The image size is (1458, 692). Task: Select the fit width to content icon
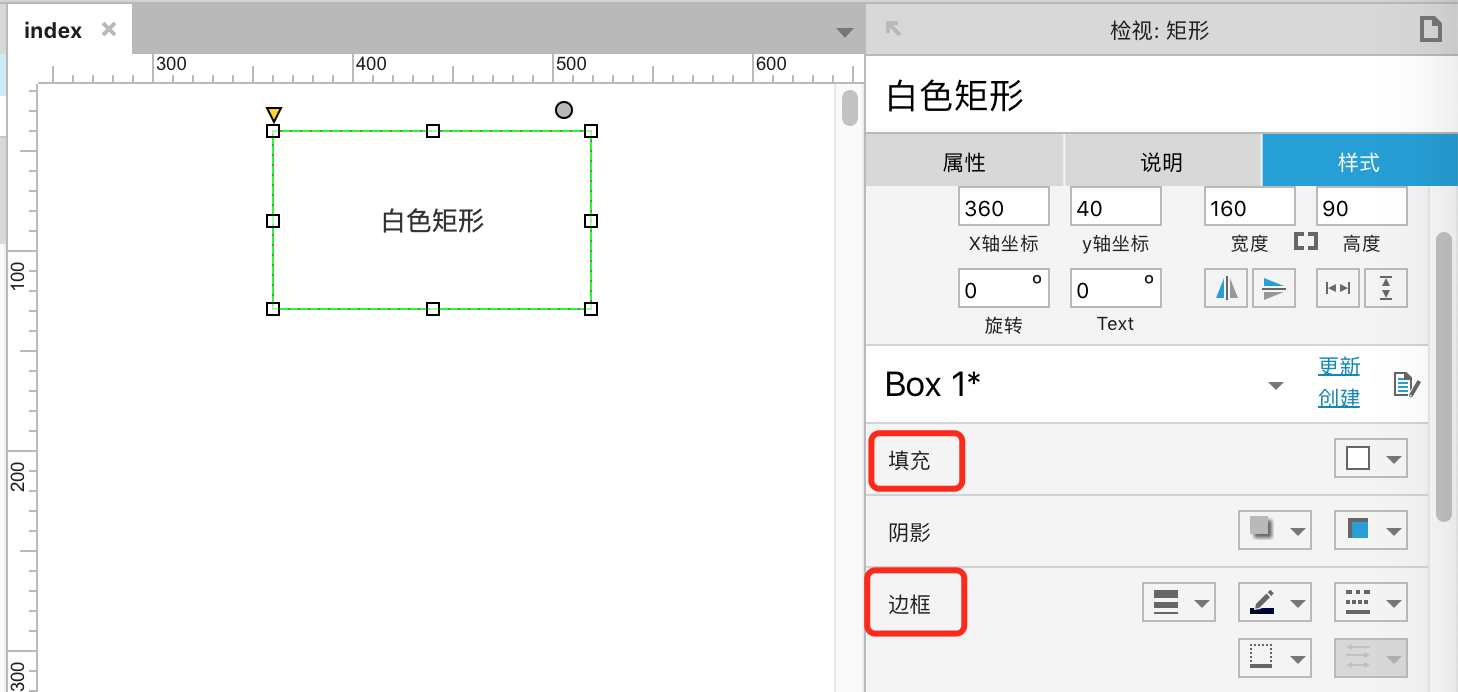point(1337,287)
